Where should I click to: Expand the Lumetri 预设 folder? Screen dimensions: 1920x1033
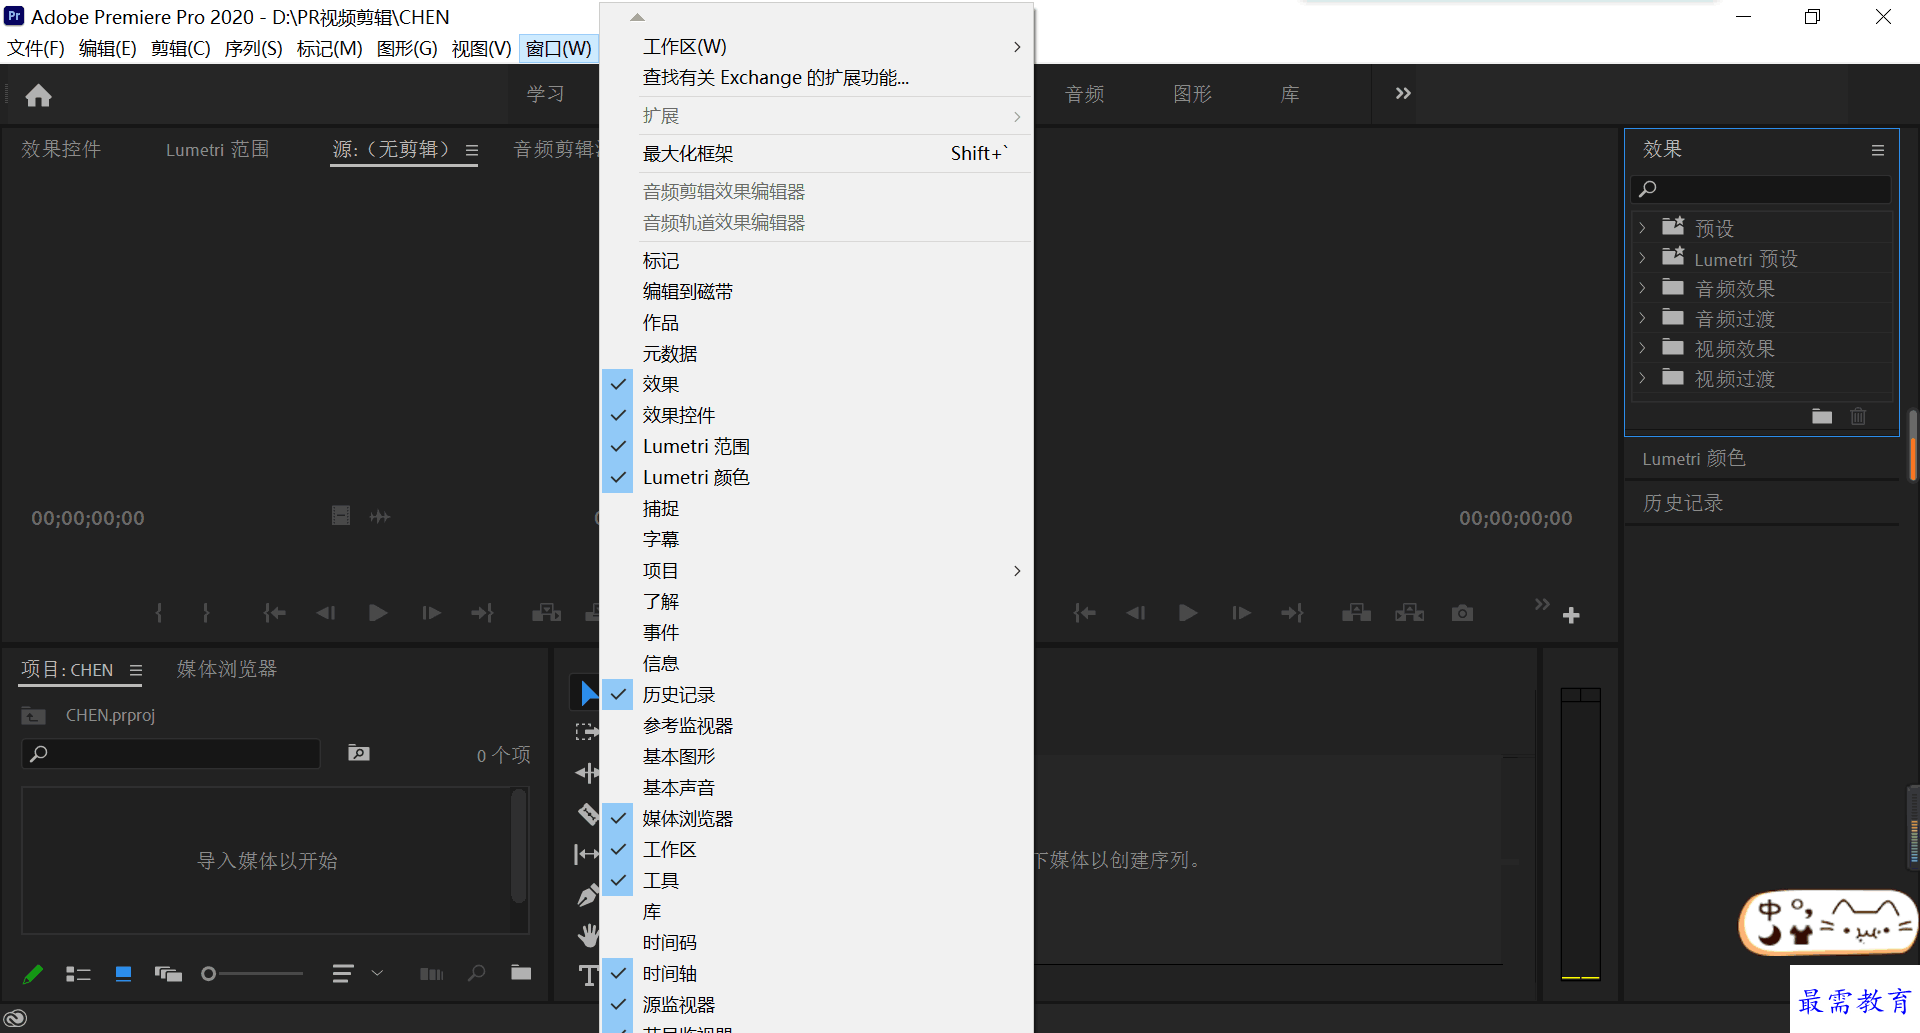(1642, 258)
